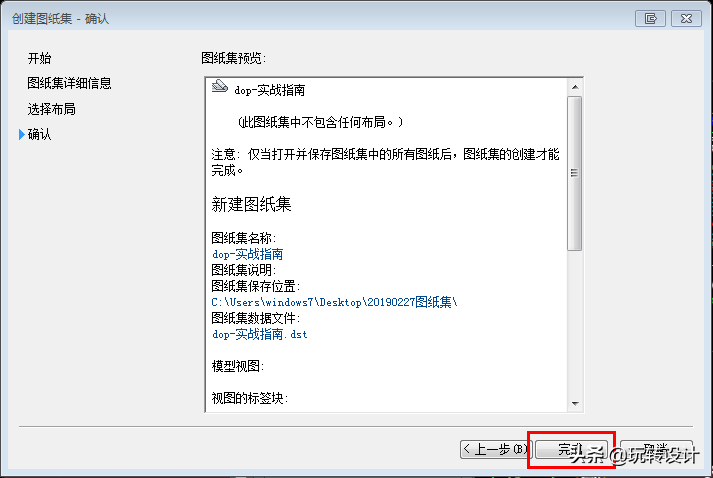Close the 创建图纸集 dialog window
The image size is (713, 478).
(686, 19)
